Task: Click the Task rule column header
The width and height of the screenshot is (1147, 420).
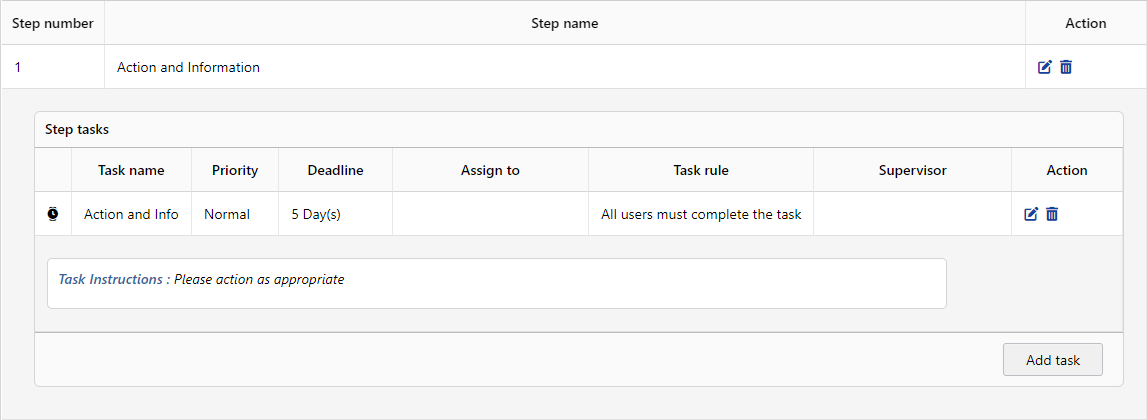Action: point(701,170)
